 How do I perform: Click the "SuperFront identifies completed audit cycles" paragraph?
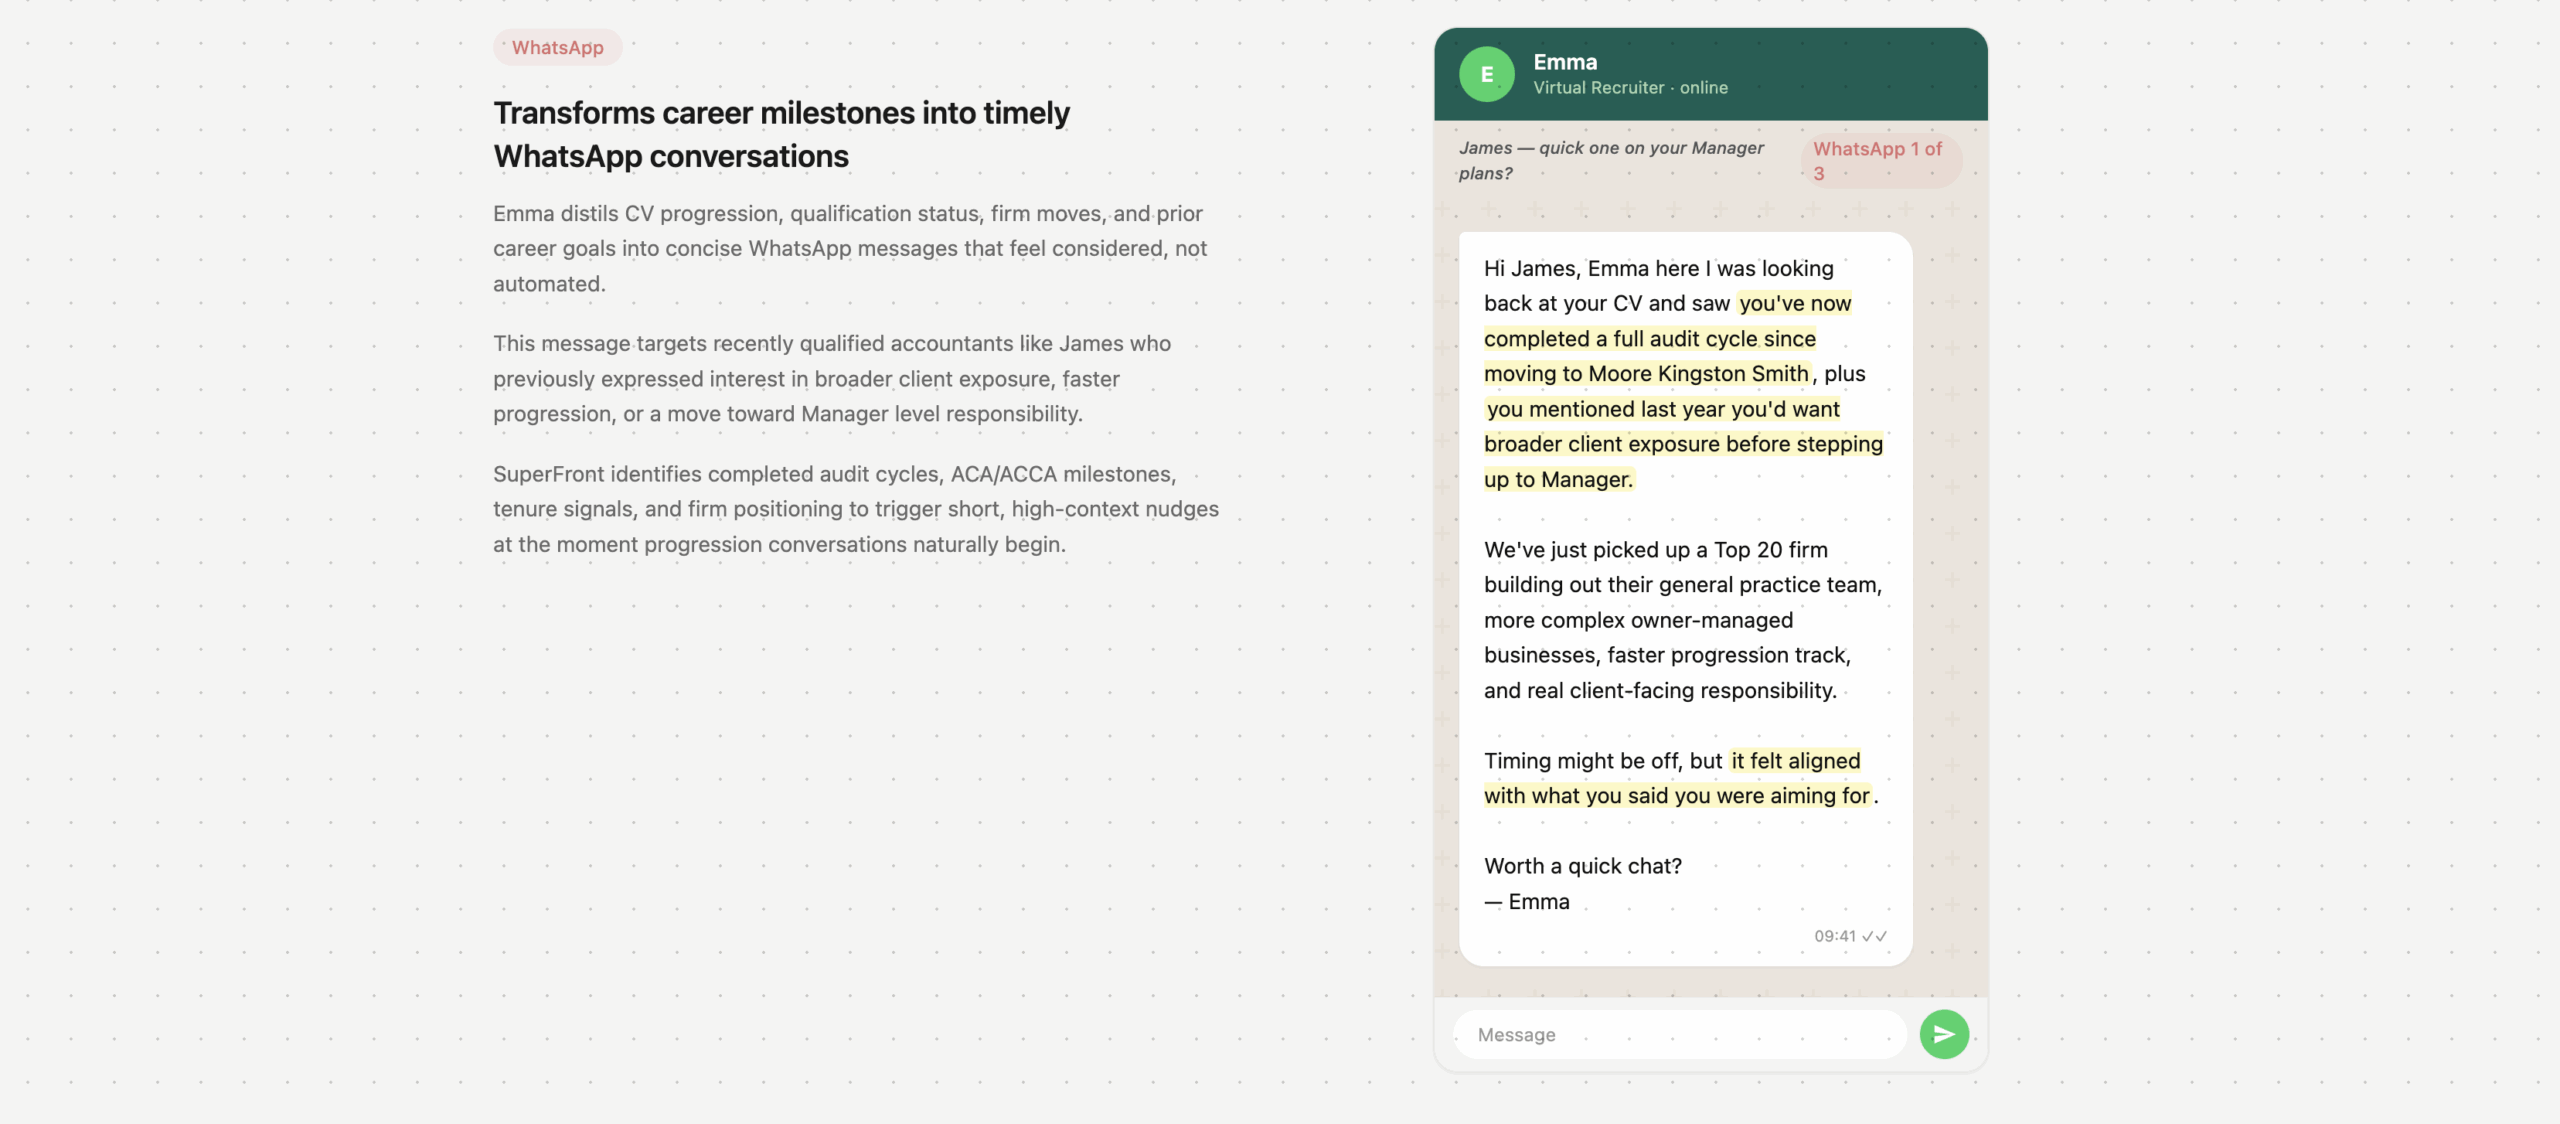[x=855, y=509]
